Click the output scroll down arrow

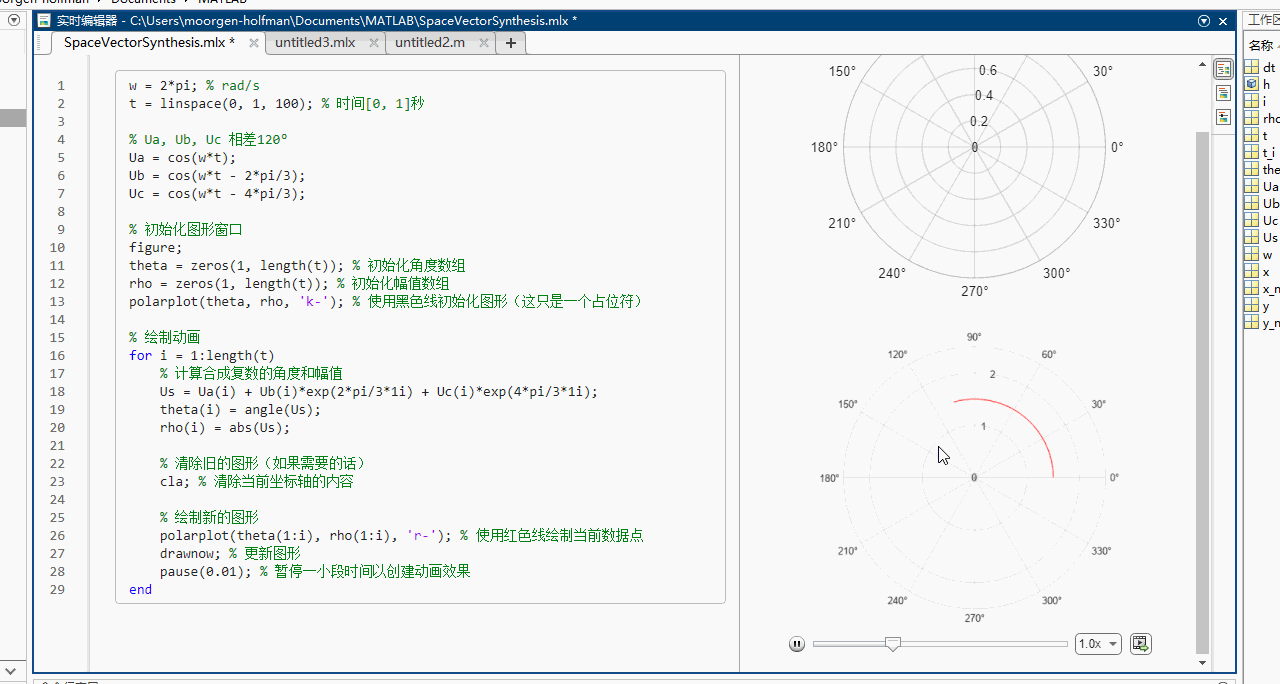pyautogui.click(x=1203, y=662)
